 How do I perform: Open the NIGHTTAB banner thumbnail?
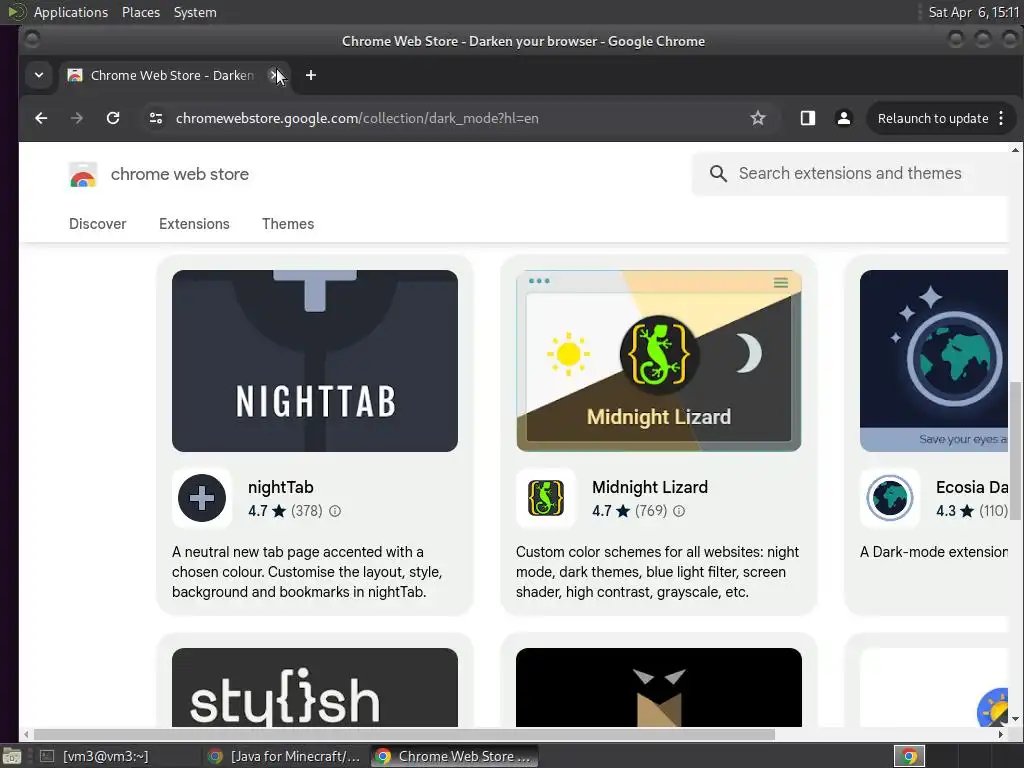(315, 360)
